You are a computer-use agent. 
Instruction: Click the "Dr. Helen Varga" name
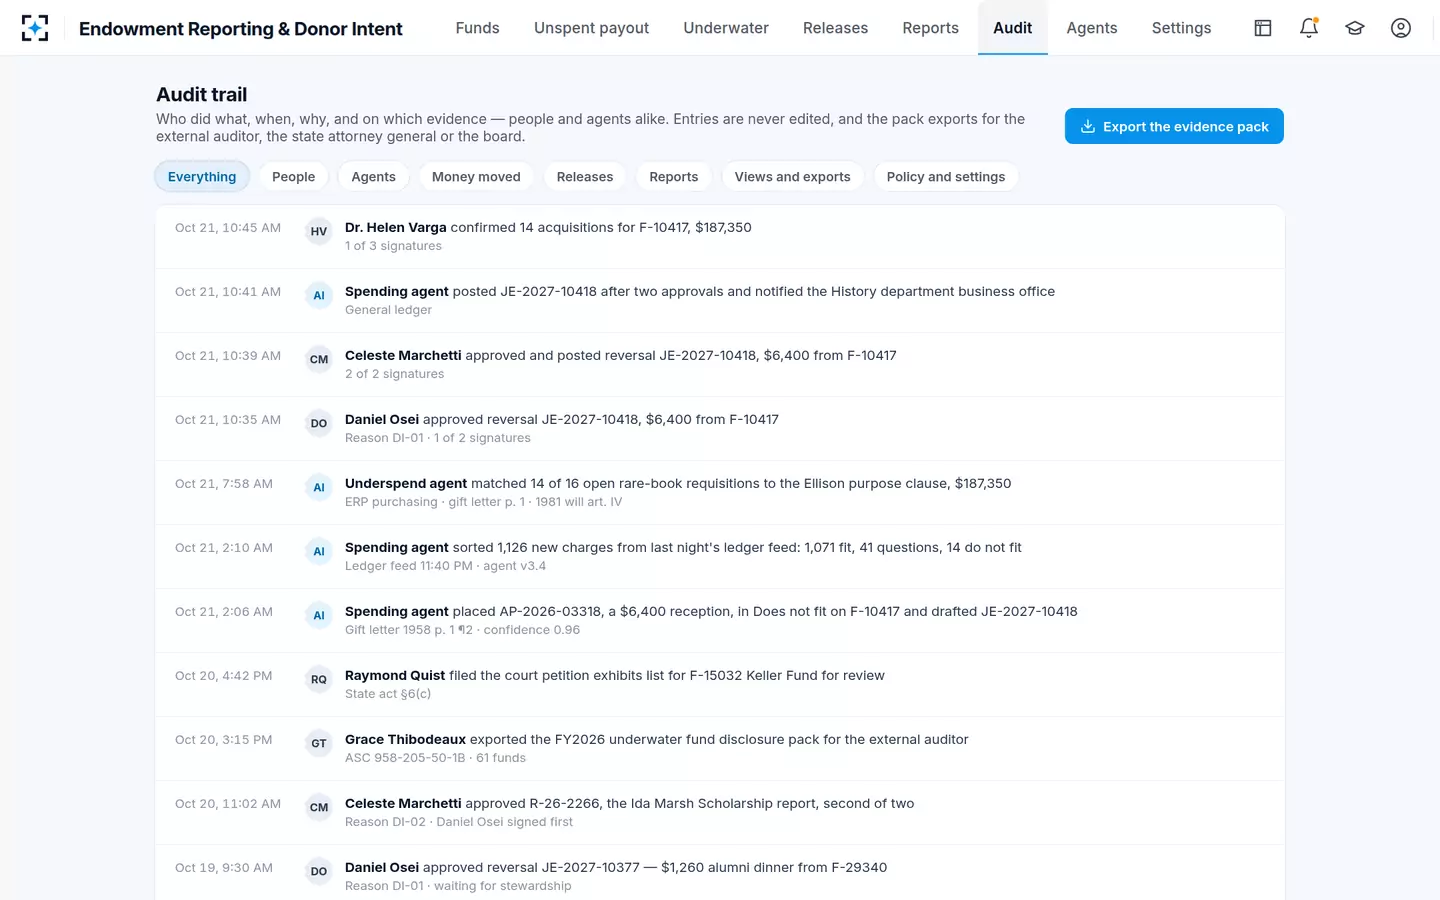[396, 227]
